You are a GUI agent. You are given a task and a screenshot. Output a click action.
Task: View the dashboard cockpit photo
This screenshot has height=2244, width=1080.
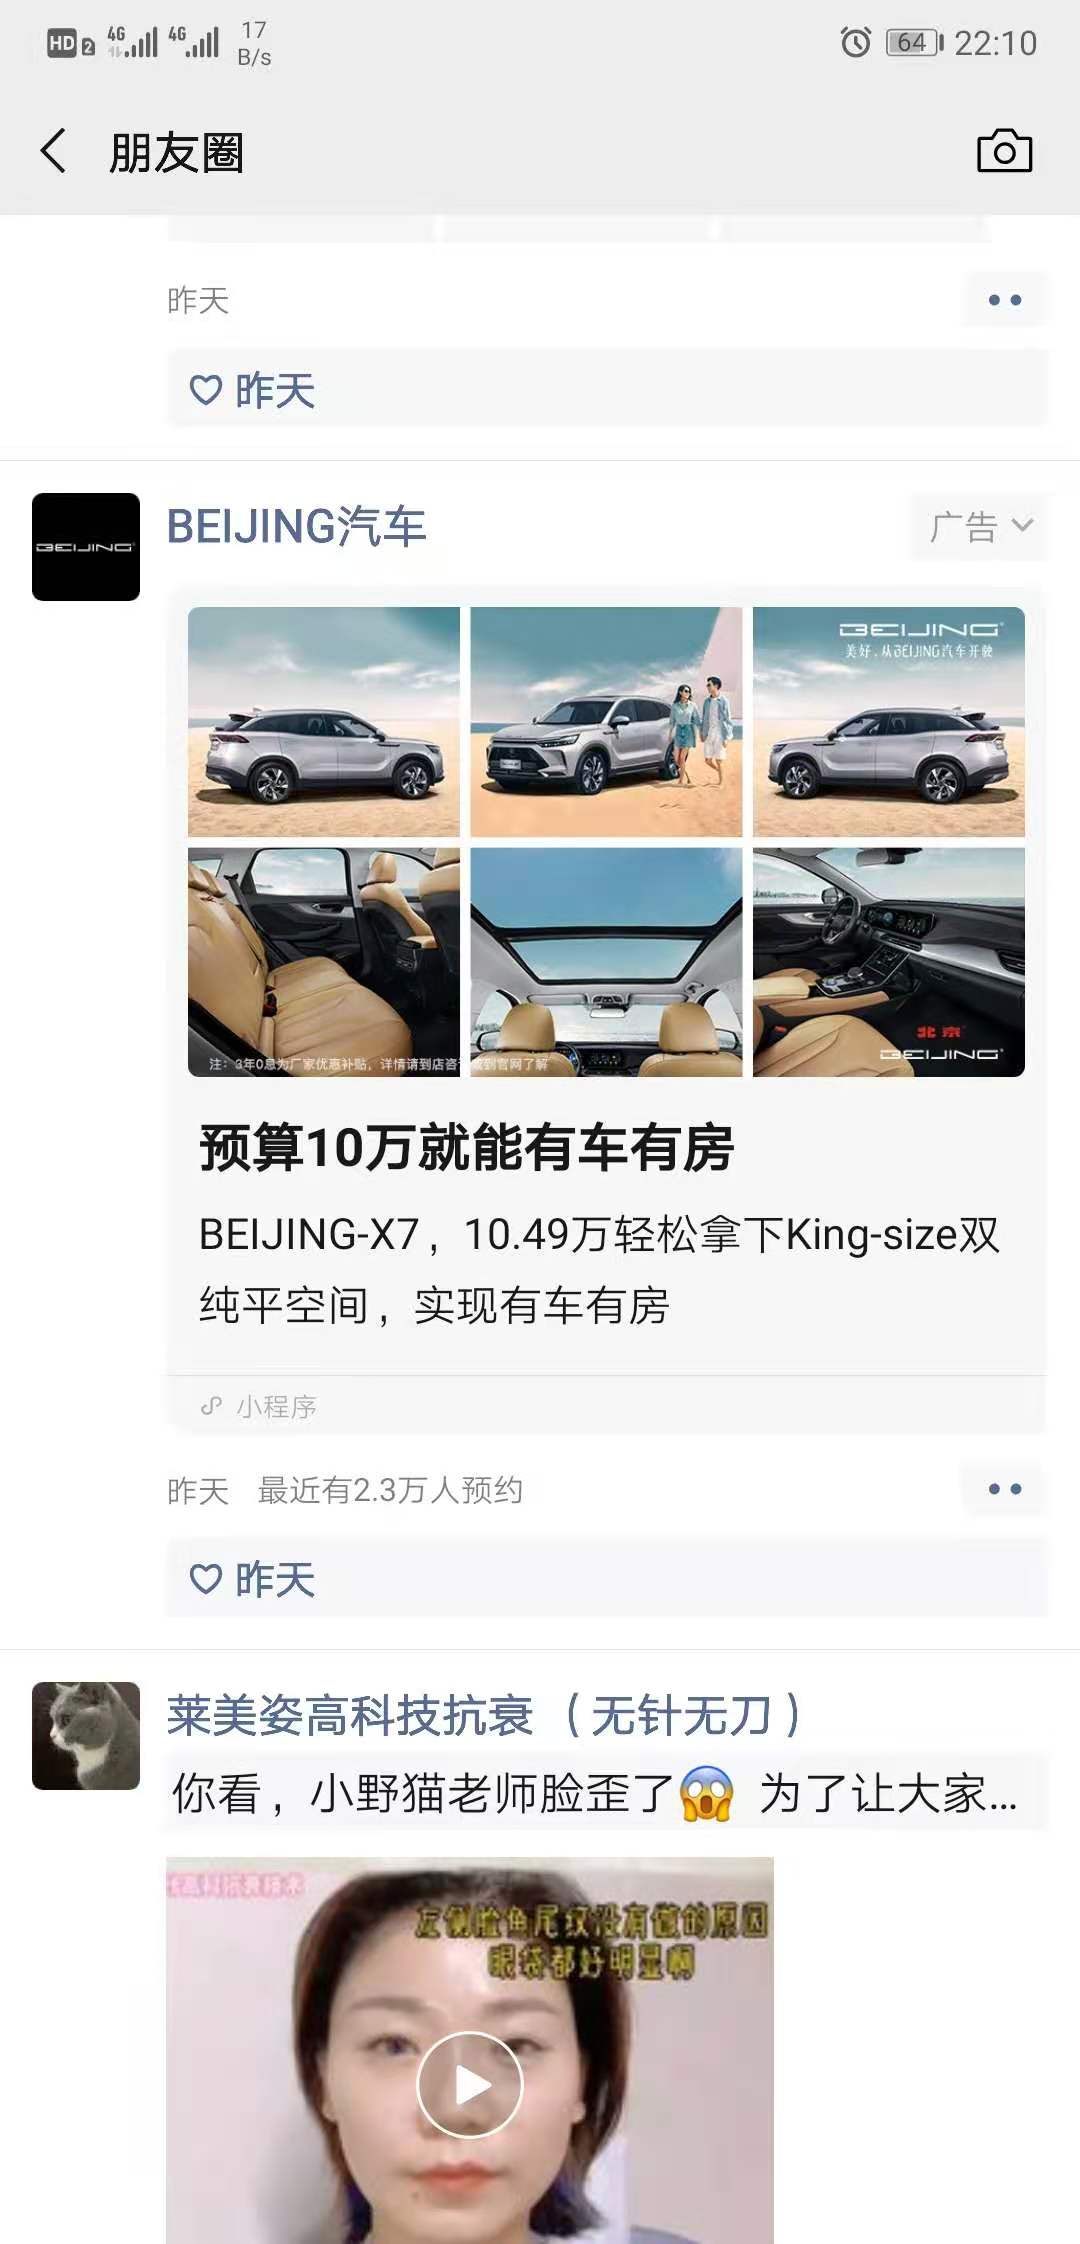889,962
